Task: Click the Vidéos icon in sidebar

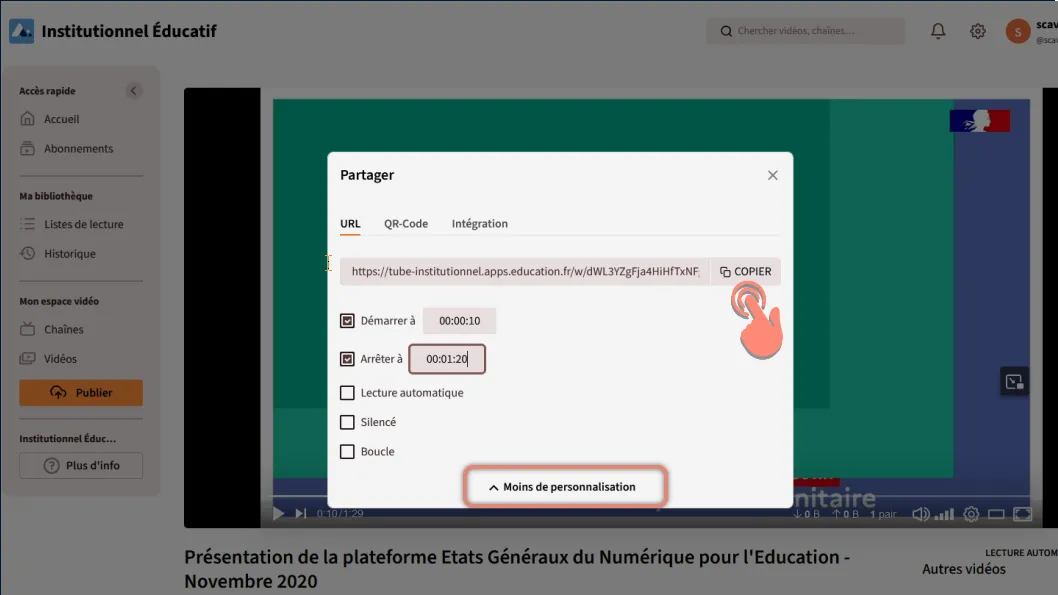Action: pyautogui.click(x=27, y=359)
